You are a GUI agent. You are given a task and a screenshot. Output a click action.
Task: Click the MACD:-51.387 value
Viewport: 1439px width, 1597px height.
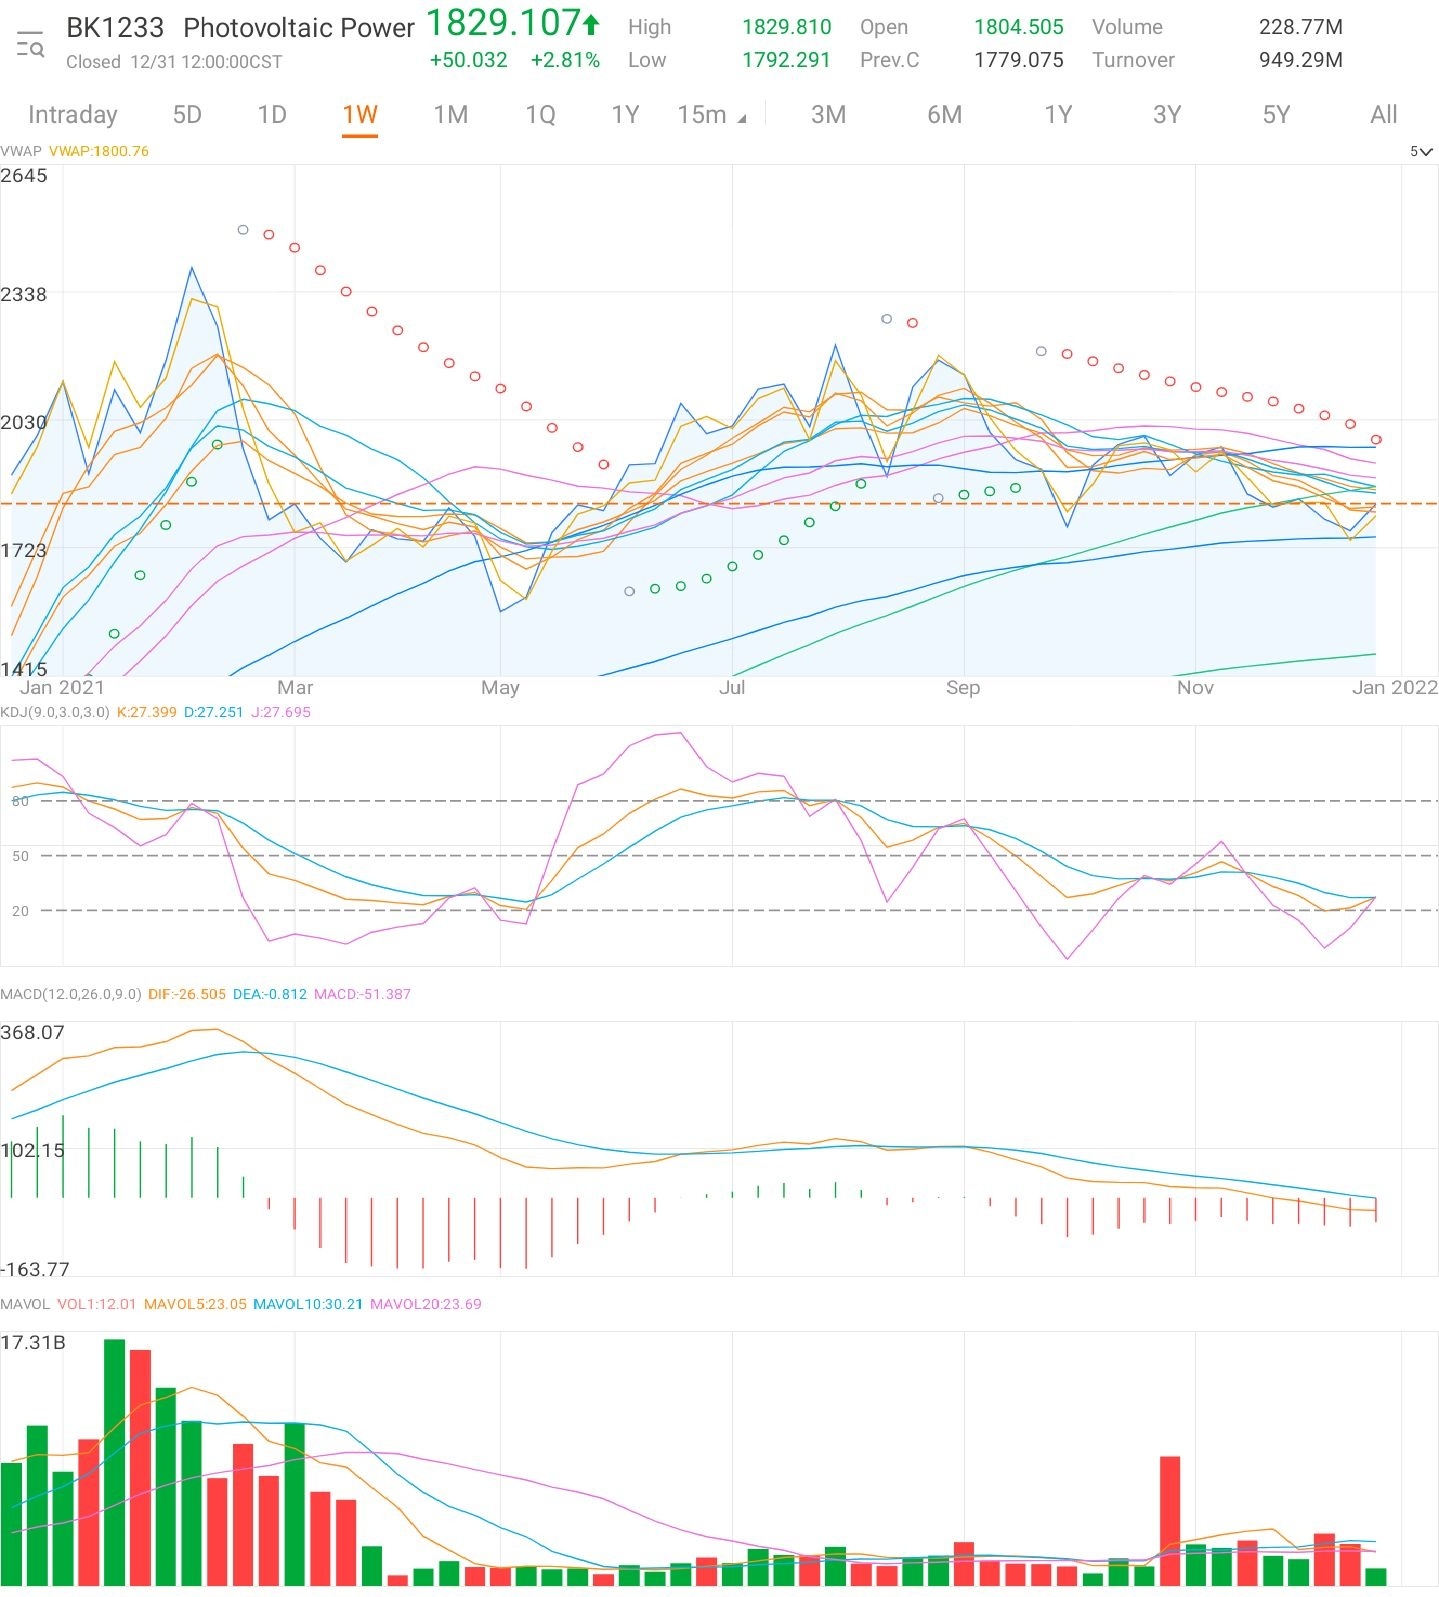coord(362,995)
